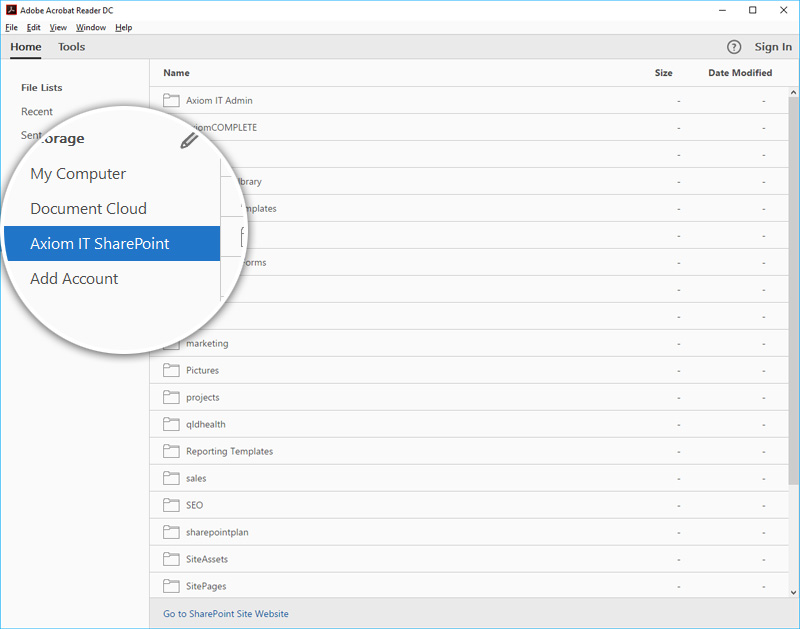Click the pencil edit icon beside Storage
This screenshot has height=629, width=800.
click(x=189, y=140)
